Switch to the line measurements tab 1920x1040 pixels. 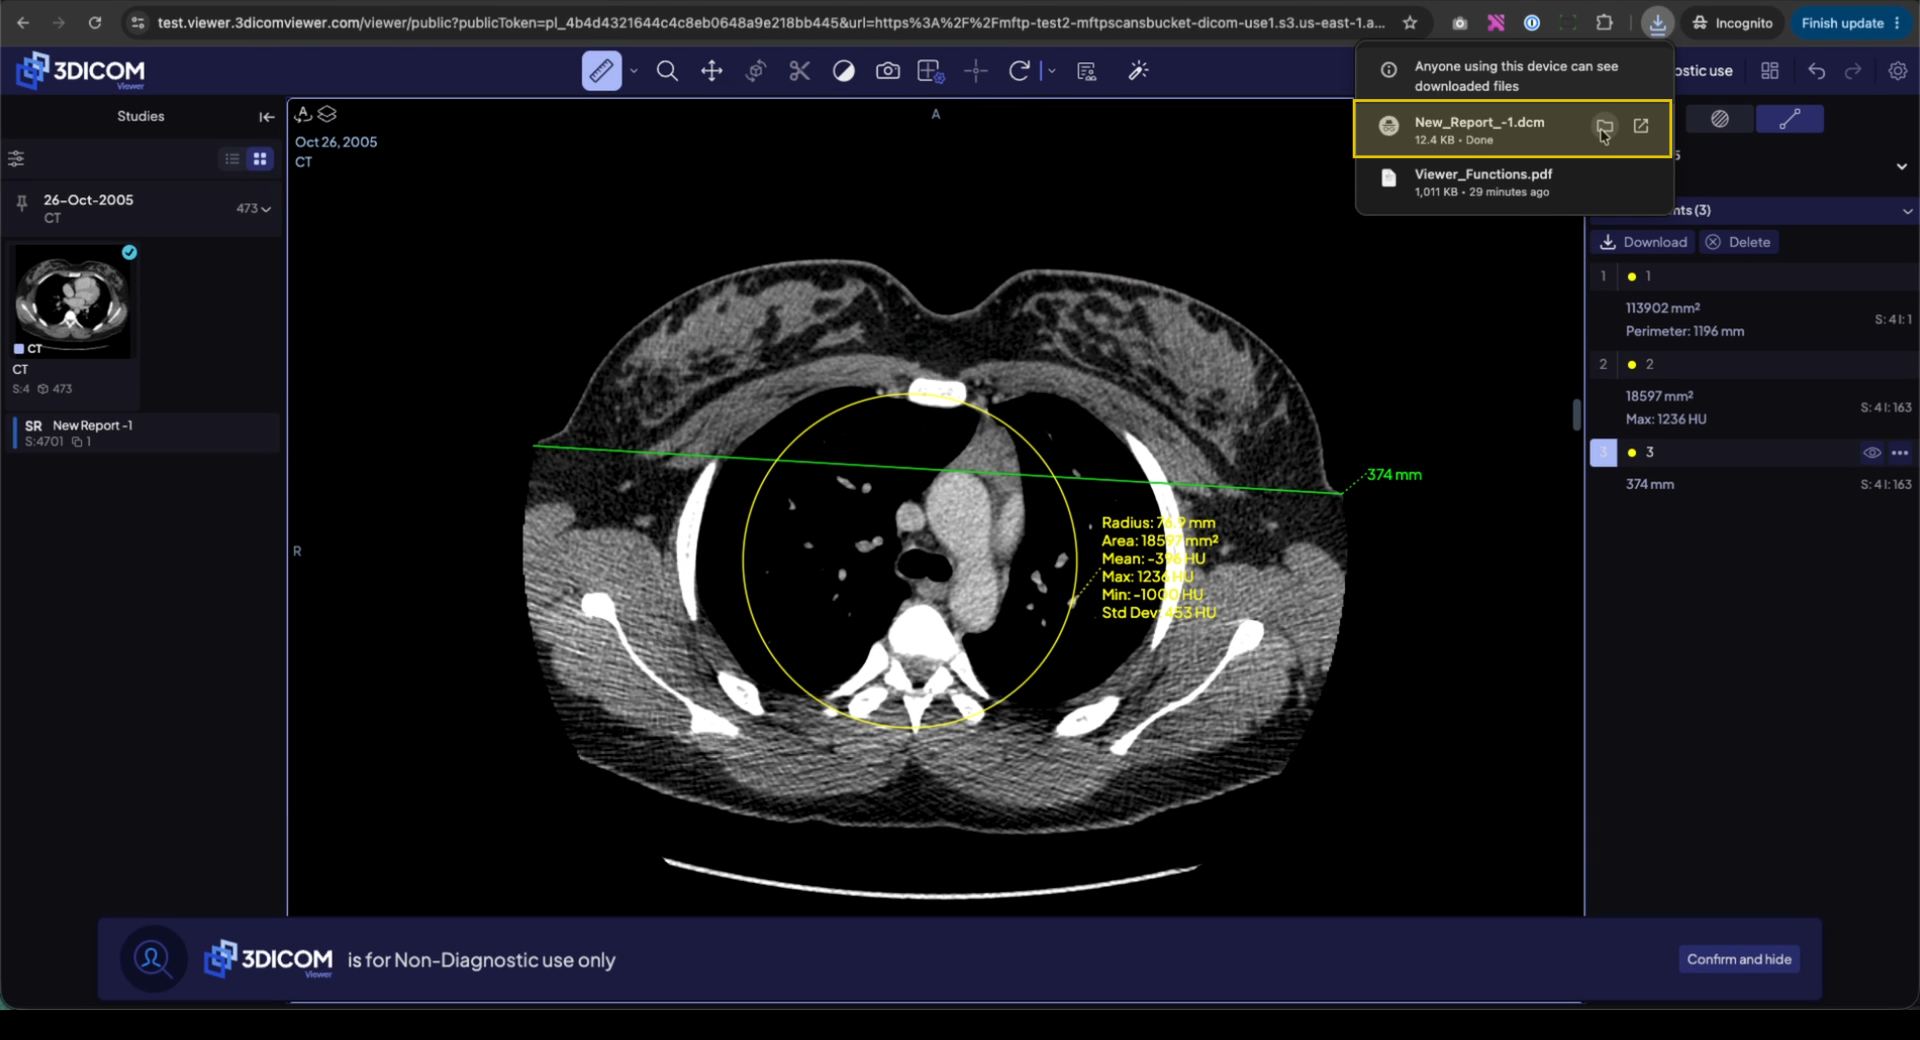coord(1790,119)
